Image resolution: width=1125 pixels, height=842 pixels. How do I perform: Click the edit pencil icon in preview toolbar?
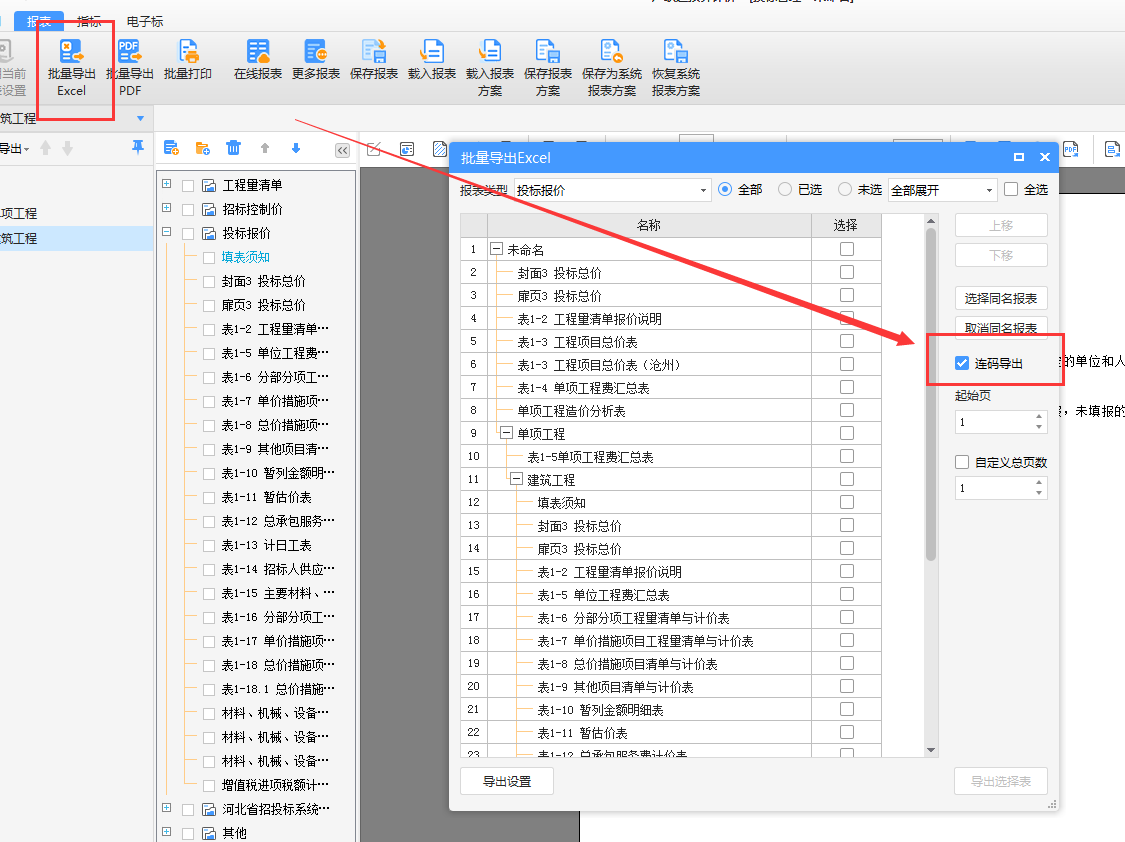click(374, 148)
